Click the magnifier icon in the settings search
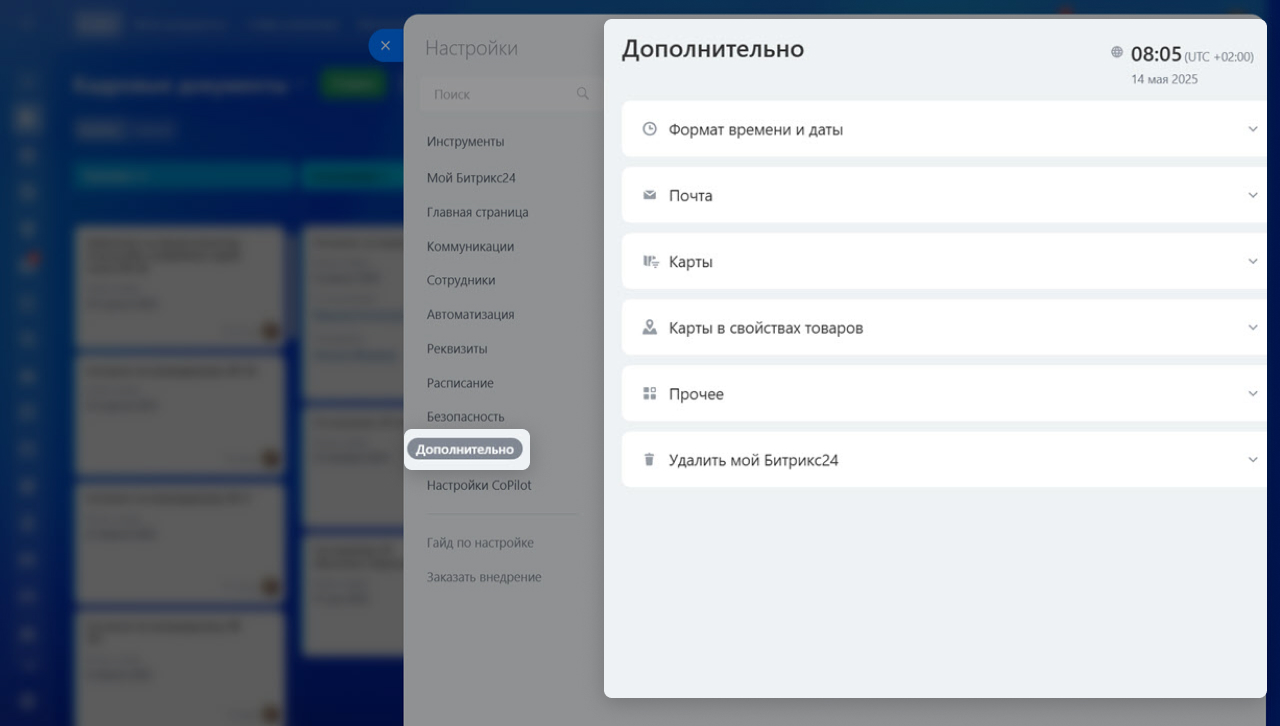Screen dimensions: 1280x726 coord(583,94)
